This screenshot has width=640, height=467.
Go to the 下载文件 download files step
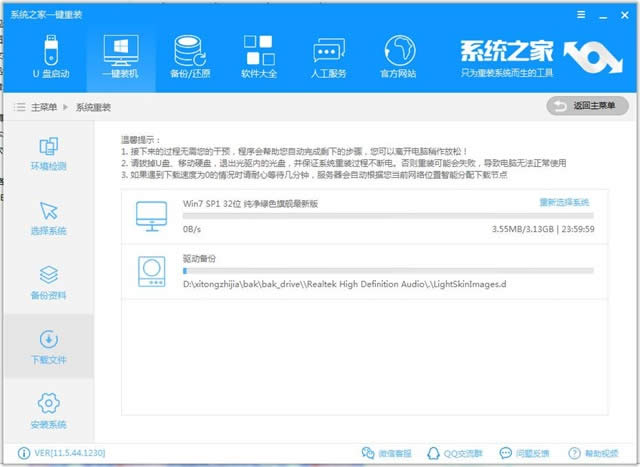pos(47,346)
